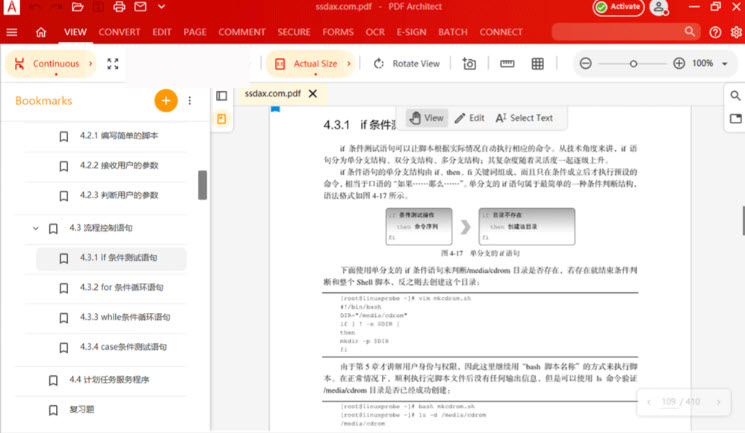745x433 pixels.
Task: Click Rotate View button
Action: click(406, 64)
